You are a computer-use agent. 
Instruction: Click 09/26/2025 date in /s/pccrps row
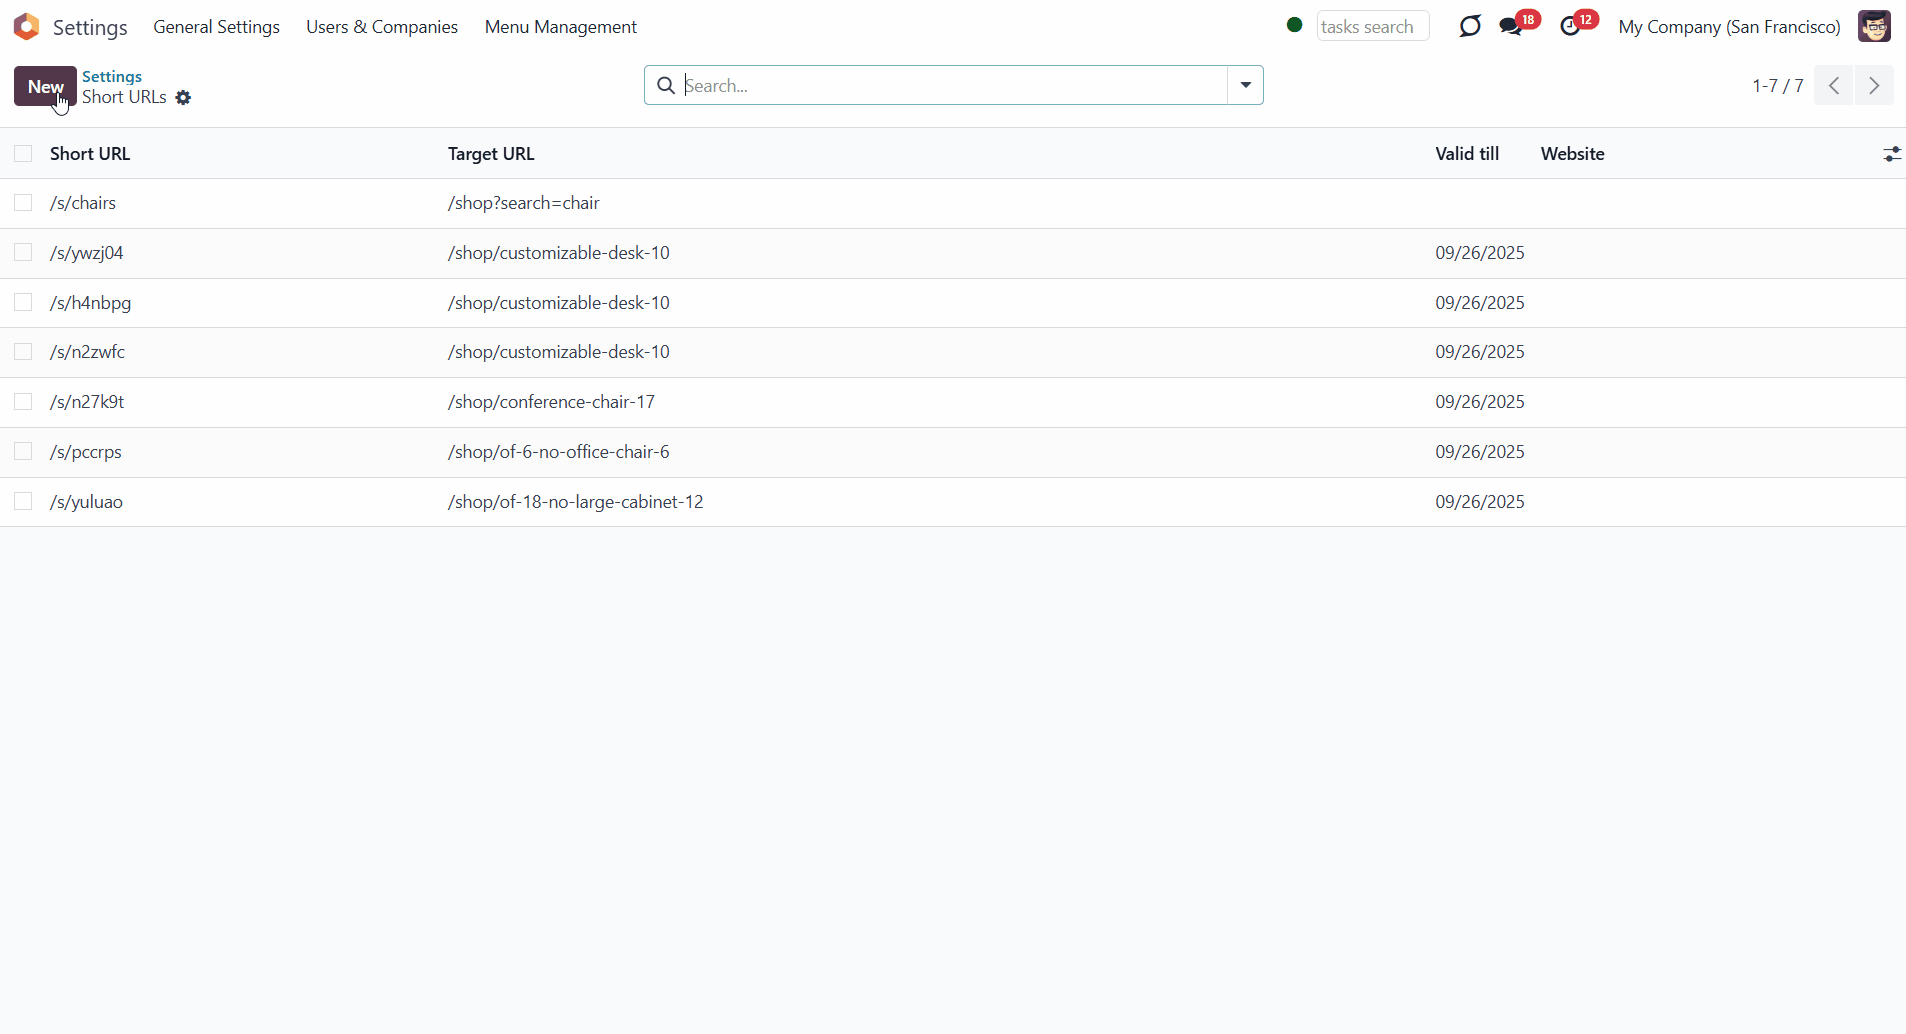[x=1480, y=452]
